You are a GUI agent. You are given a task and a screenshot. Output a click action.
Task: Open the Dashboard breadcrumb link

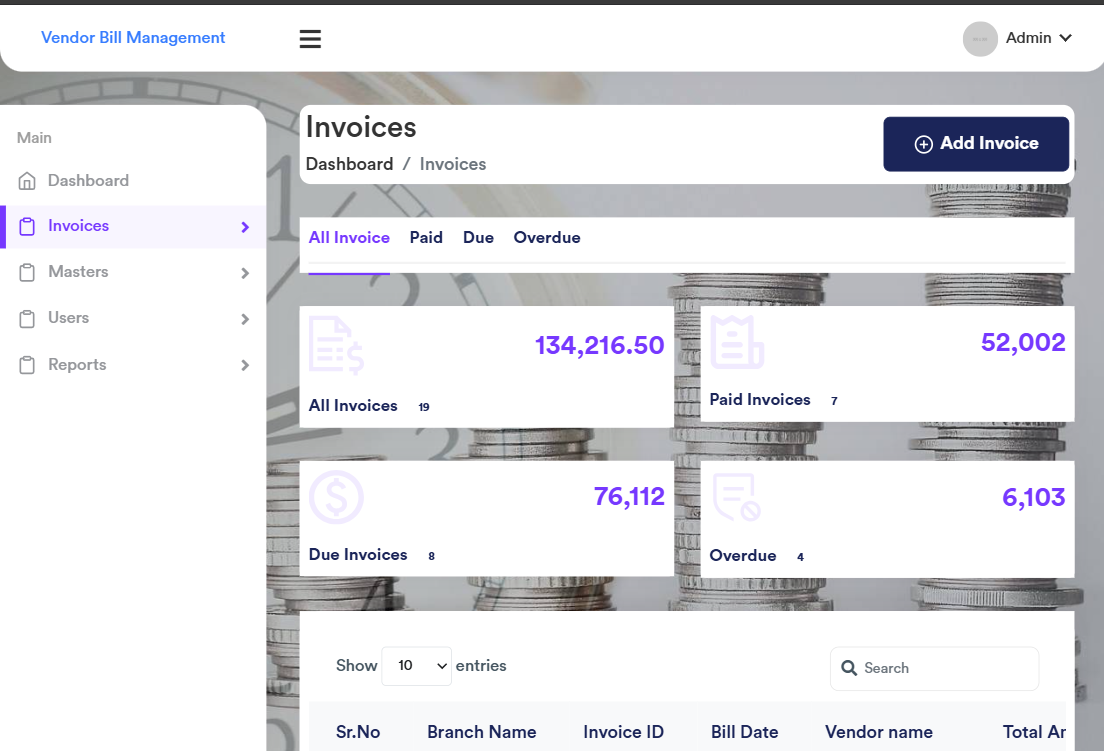(349, 164)
